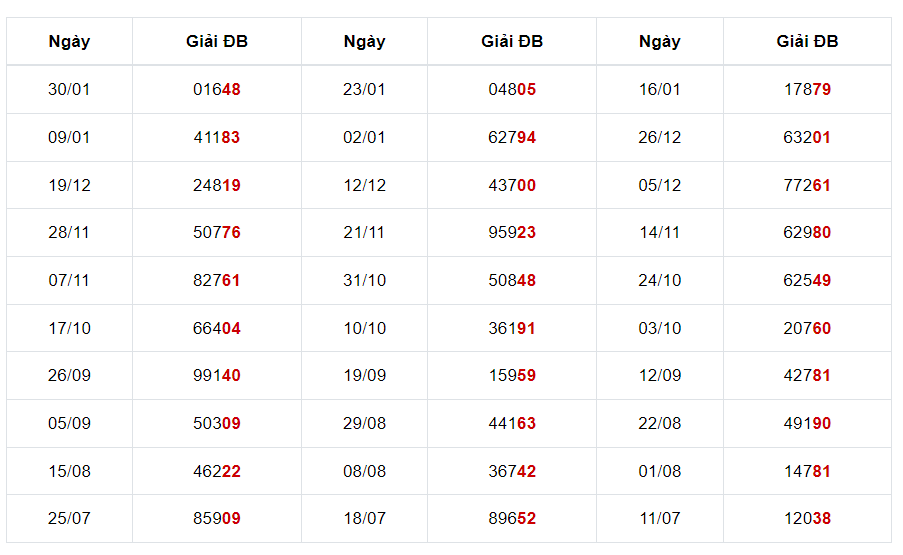Select the prize number 77261
Screen dimensions: 903x555
[x=807, y=185]
